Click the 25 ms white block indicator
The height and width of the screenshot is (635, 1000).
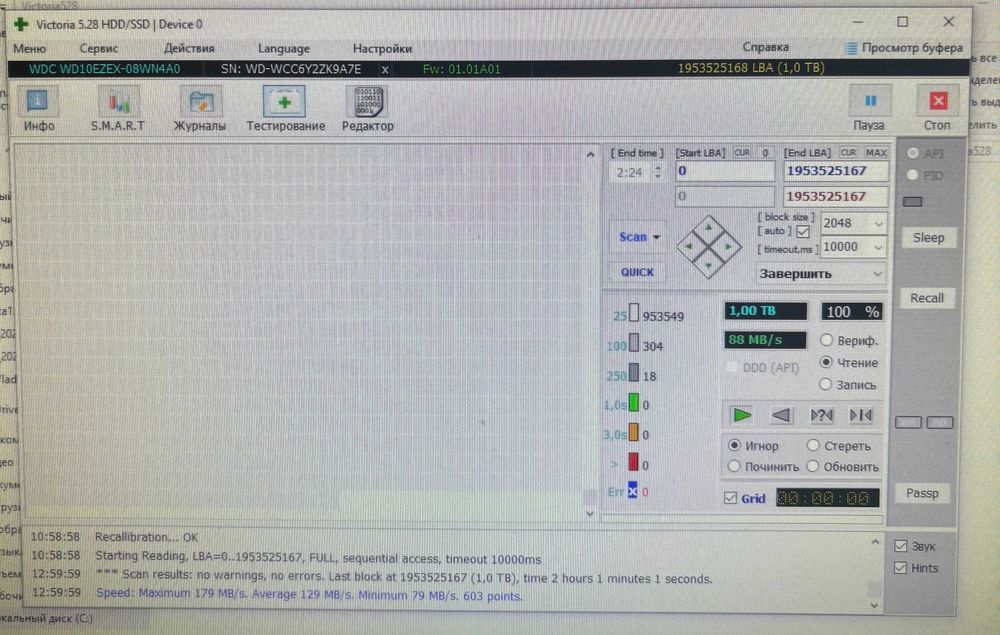coord(633,312)
